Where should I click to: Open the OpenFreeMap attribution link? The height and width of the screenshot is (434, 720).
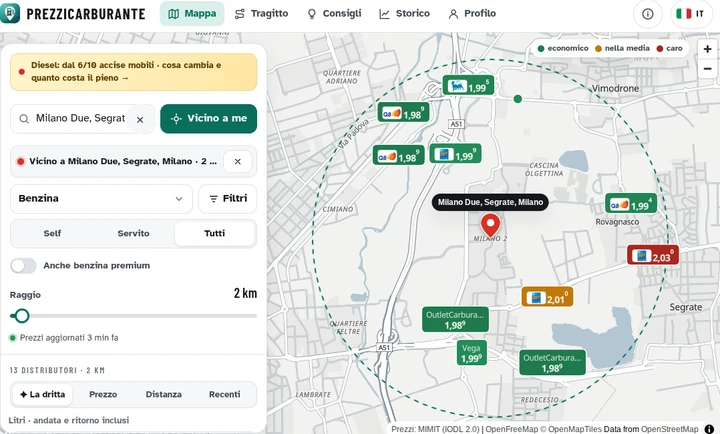[512, 429]
